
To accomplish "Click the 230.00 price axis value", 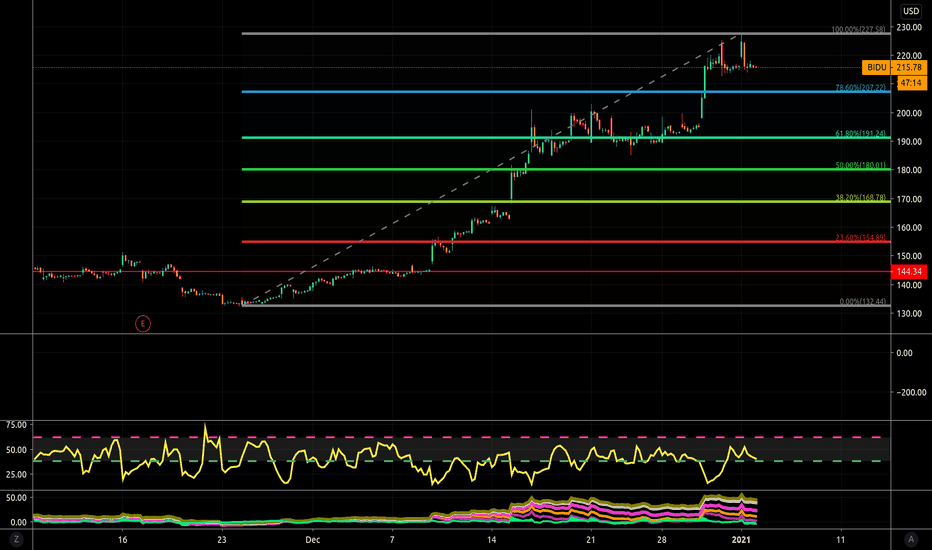I will click(x=909, y=27).
